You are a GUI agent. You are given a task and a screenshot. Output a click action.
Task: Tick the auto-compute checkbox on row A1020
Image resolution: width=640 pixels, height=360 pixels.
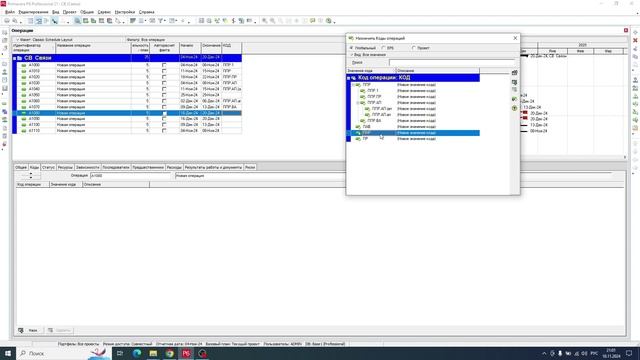coord(164,77)
